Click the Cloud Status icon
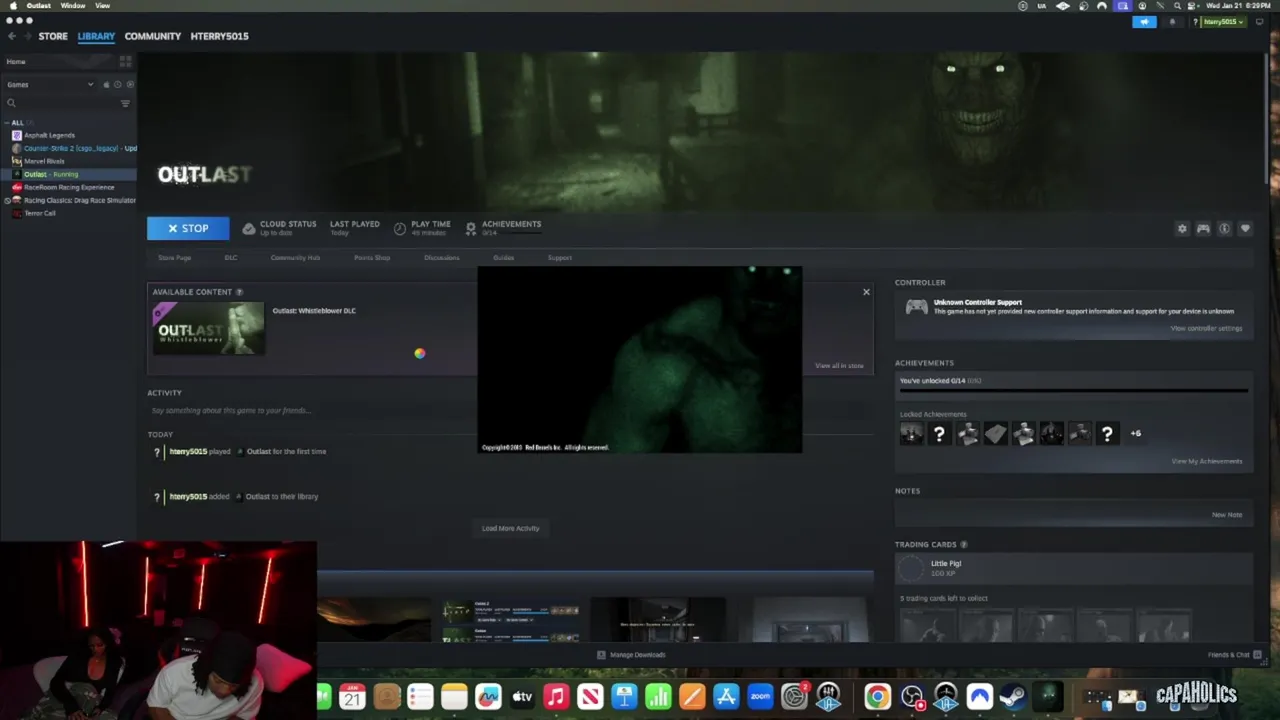 (249, 229)
